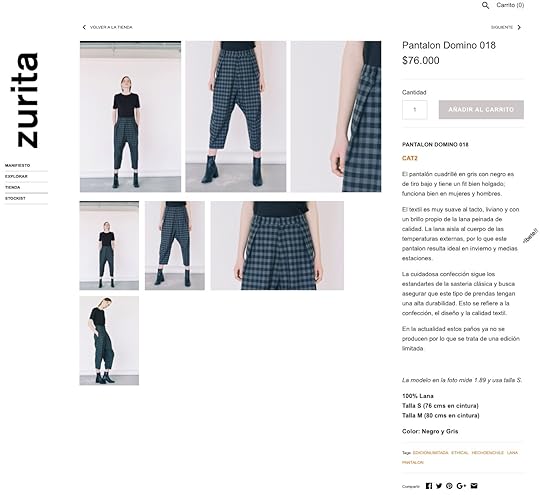Image resolution: width=540 pixels, height=495 pixels.
Task: Open Stockist menu item
Action: [x=15, y=198]
